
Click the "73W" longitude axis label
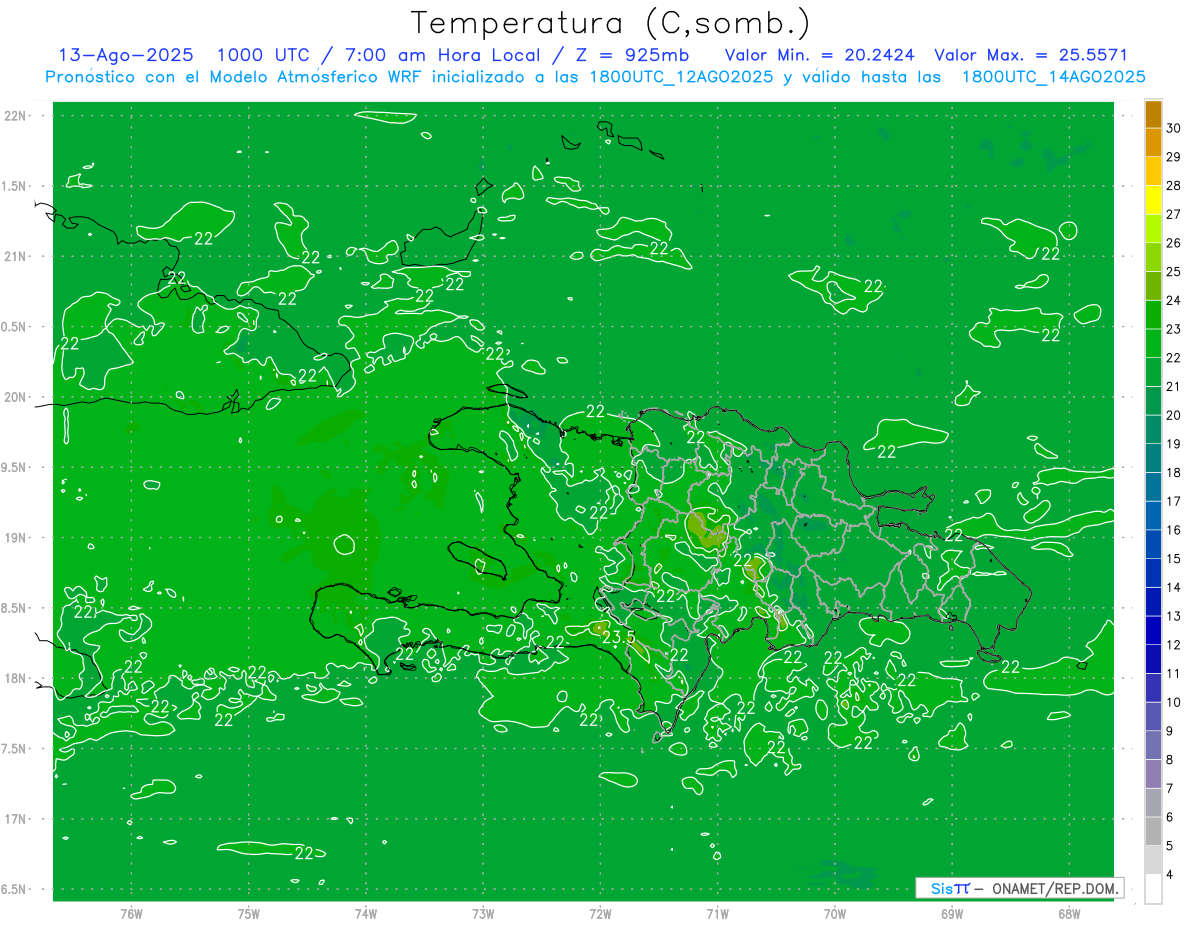[x=483, y=914]
